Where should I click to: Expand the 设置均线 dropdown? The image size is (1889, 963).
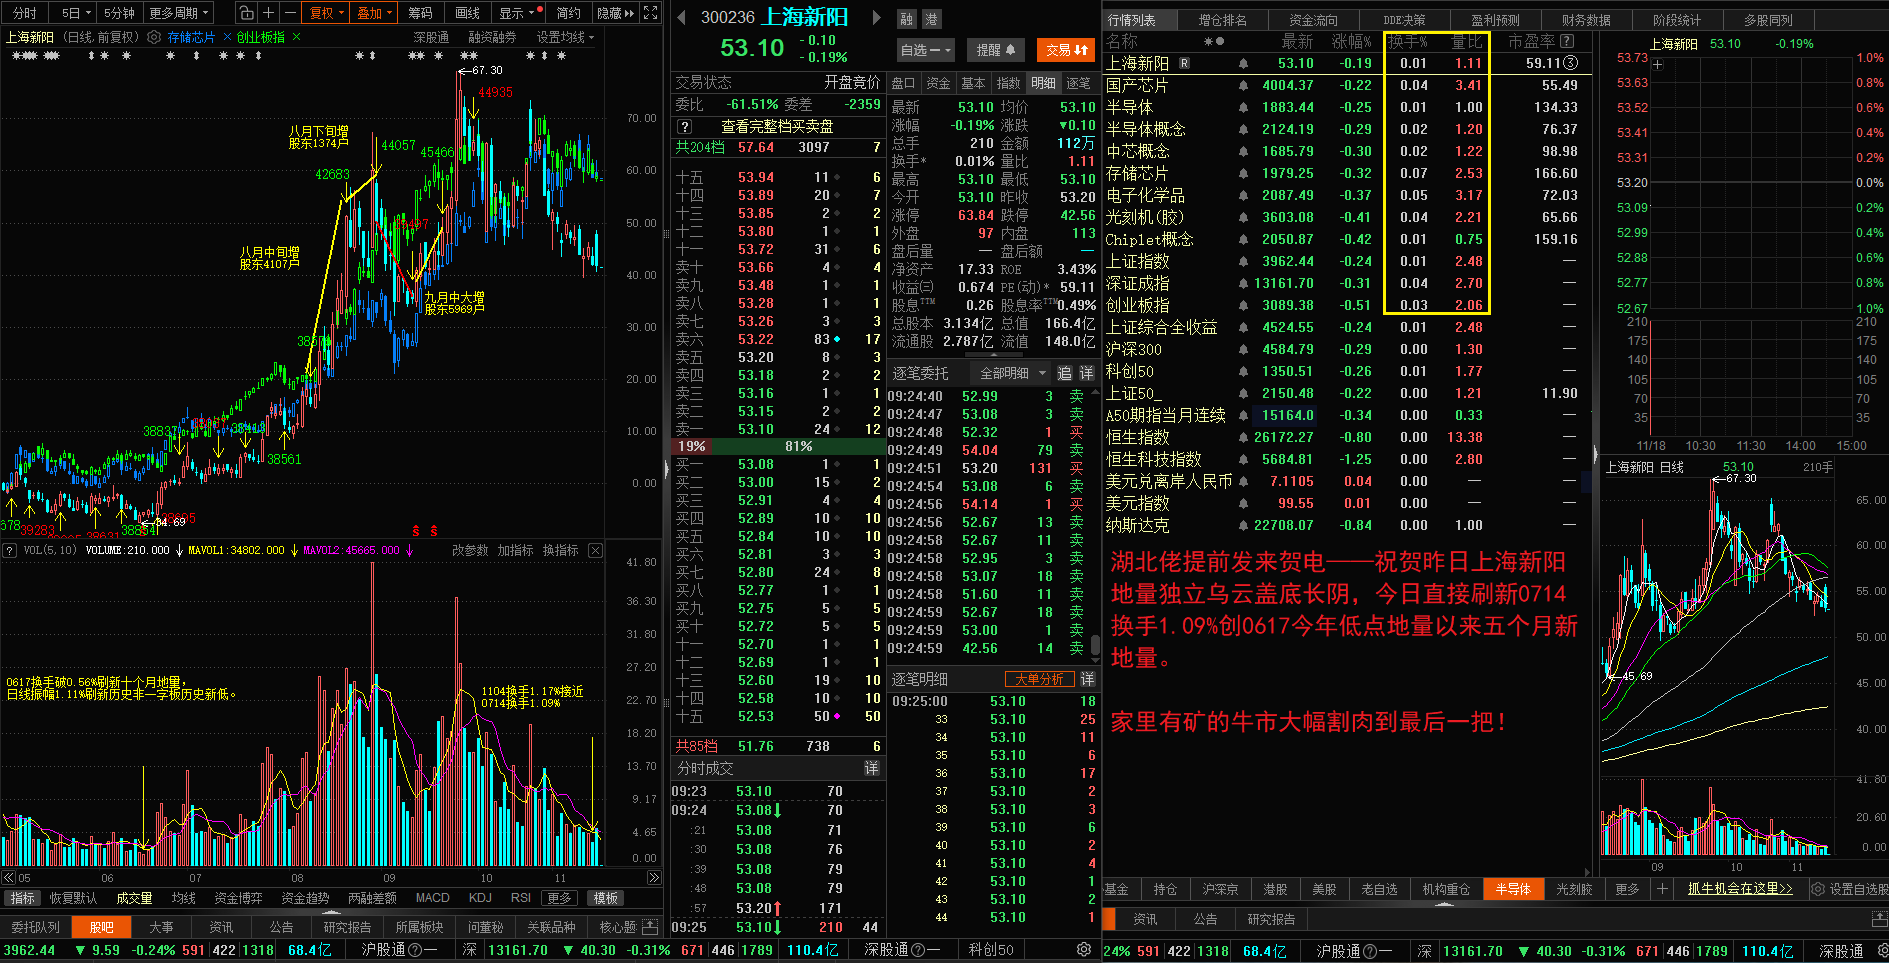pos(565,37)
